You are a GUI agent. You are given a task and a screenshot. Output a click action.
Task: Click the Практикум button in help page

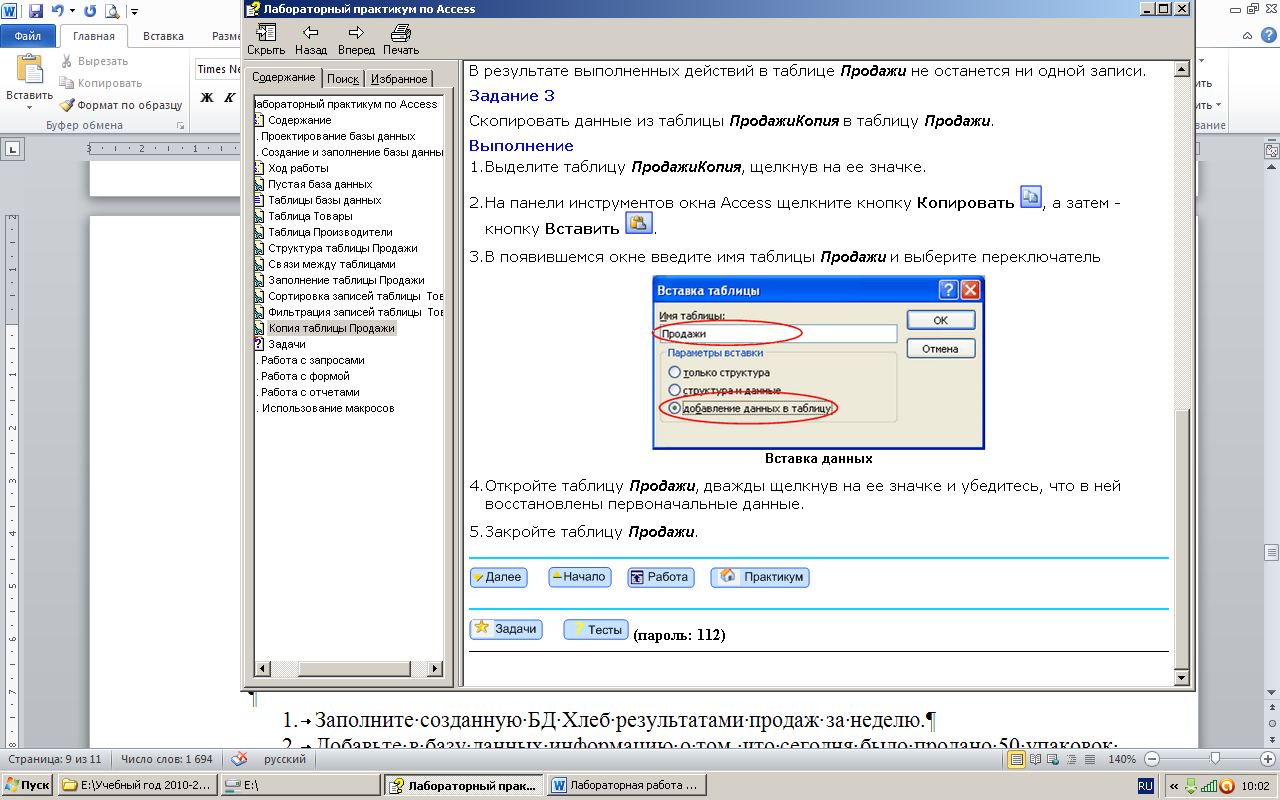click(760, 577)
